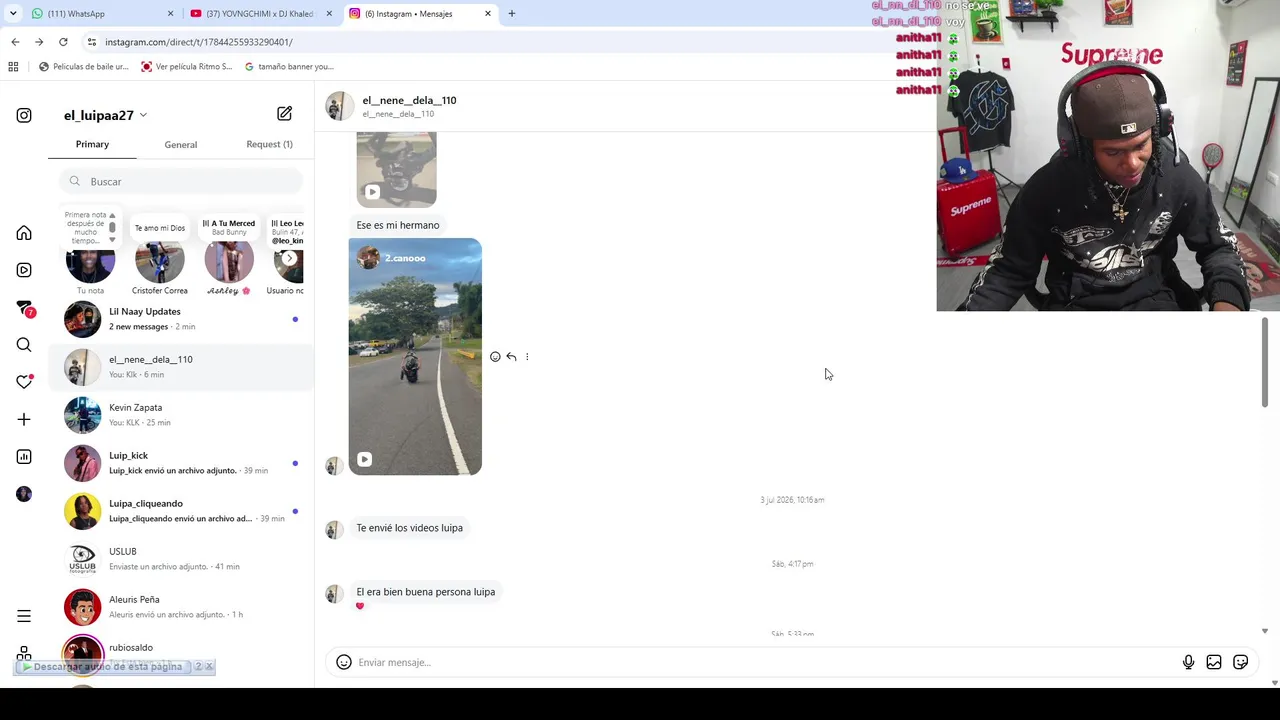Open the emoji picker in message box
This screenshot has width=1280, height=720.
point(343,662)
